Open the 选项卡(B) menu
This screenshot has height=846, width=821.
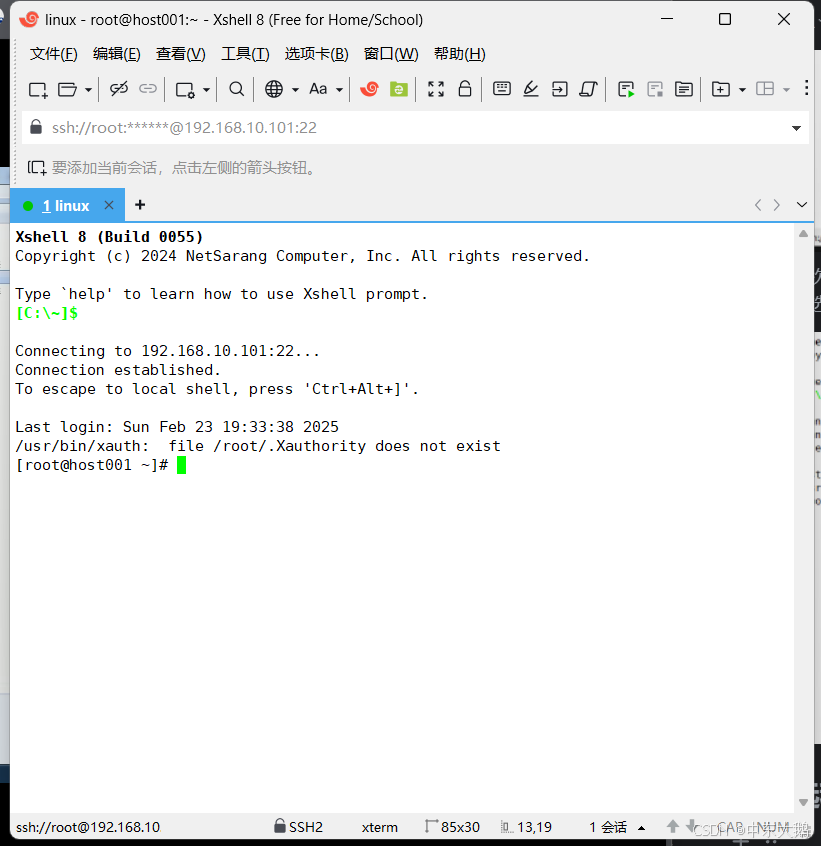tap(317, 54)
